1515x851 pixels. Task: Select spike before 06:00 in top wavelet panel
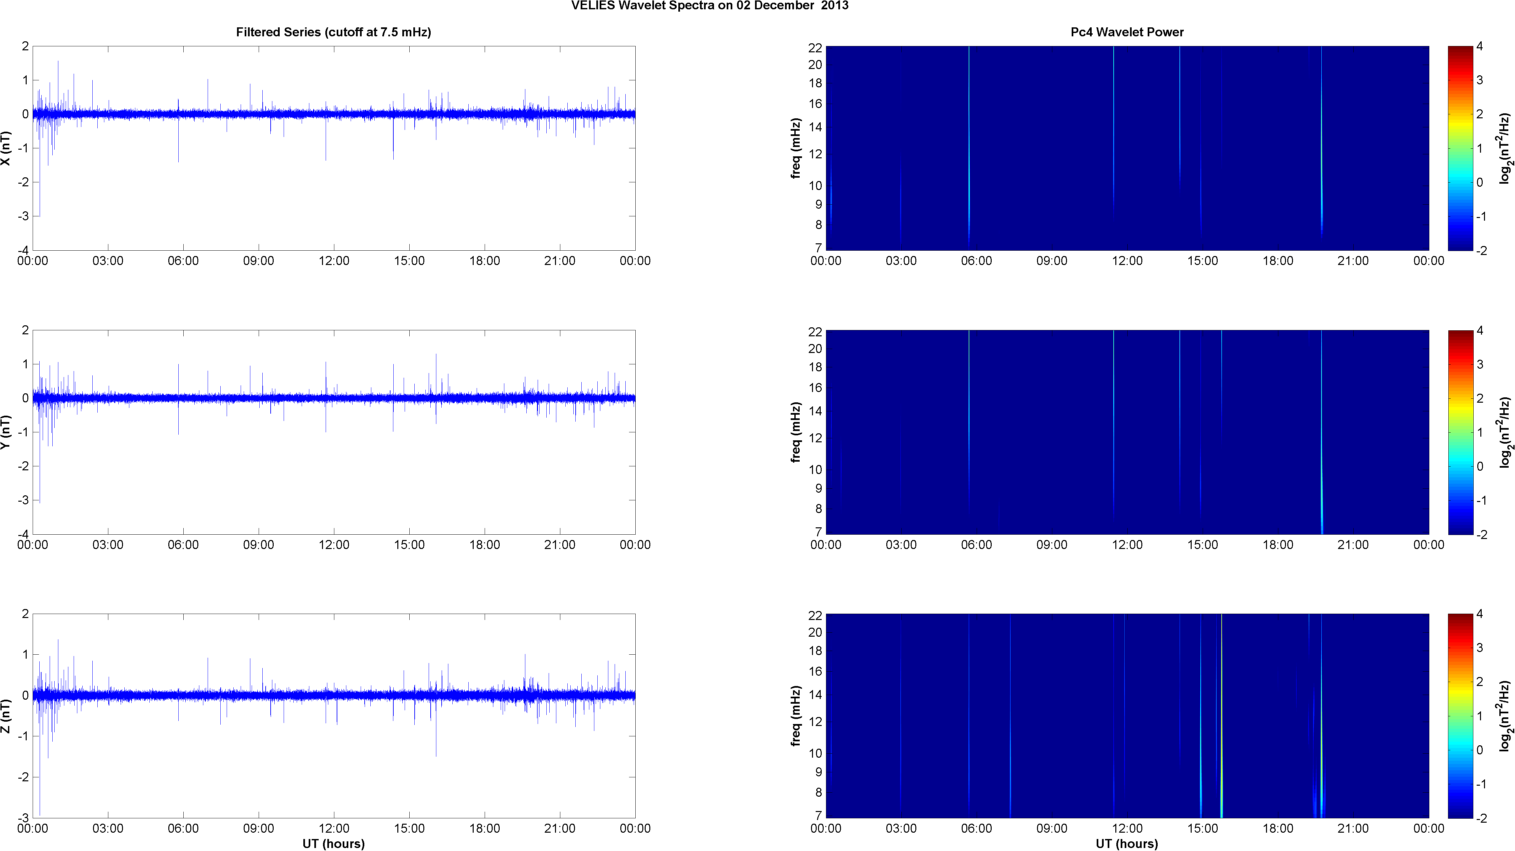pos(969,150)
